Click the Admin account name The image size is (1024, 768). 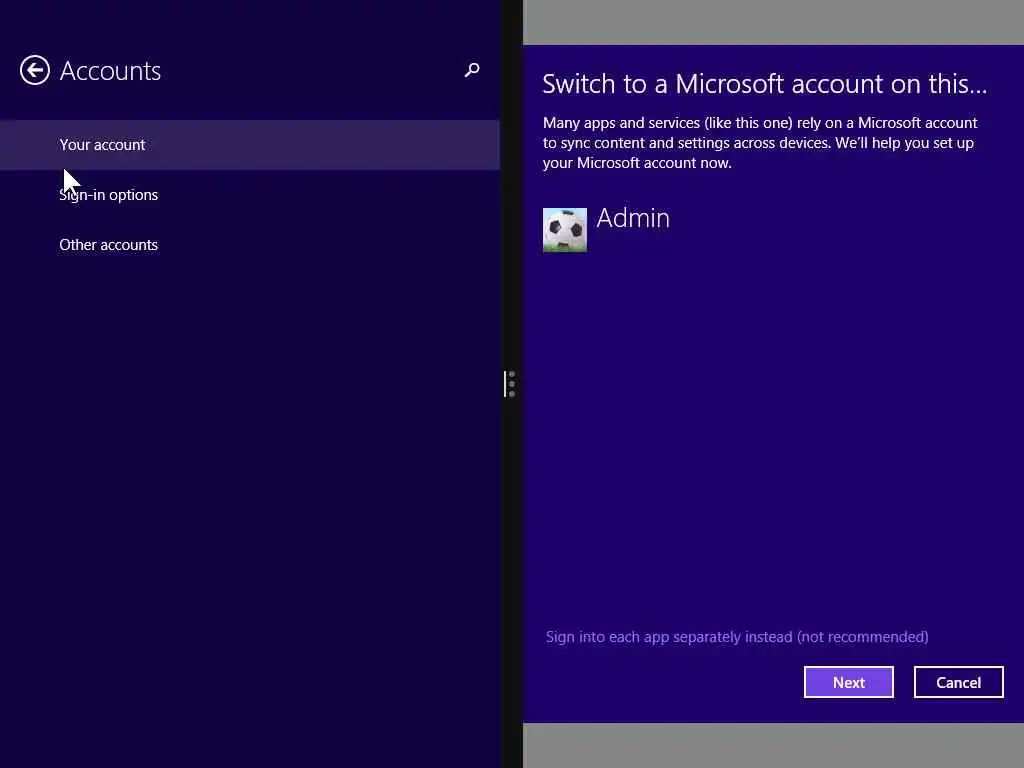(633, 218)
